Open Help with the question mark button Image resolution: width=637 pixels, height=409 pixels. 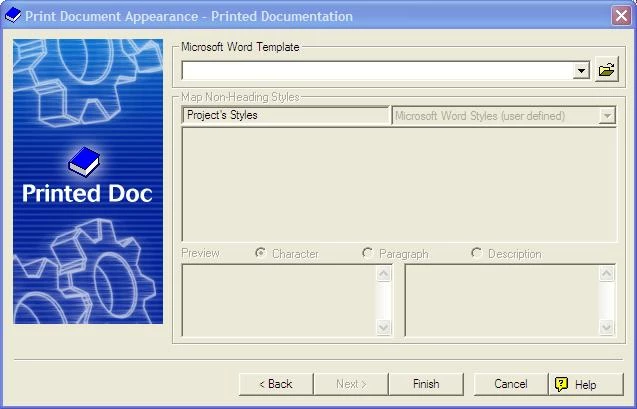[586, 384]
